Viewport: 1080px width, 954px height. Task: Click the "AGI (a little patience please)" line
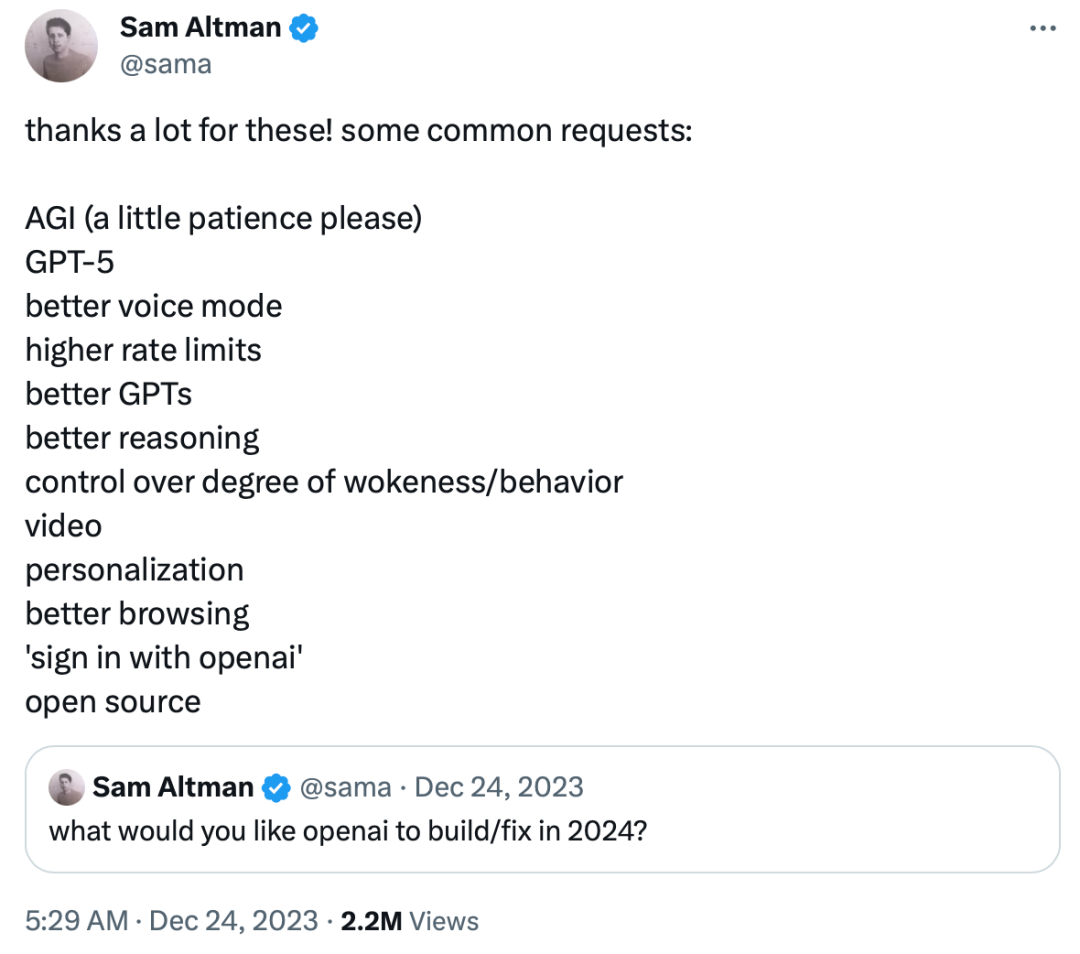tap(223, 218)
